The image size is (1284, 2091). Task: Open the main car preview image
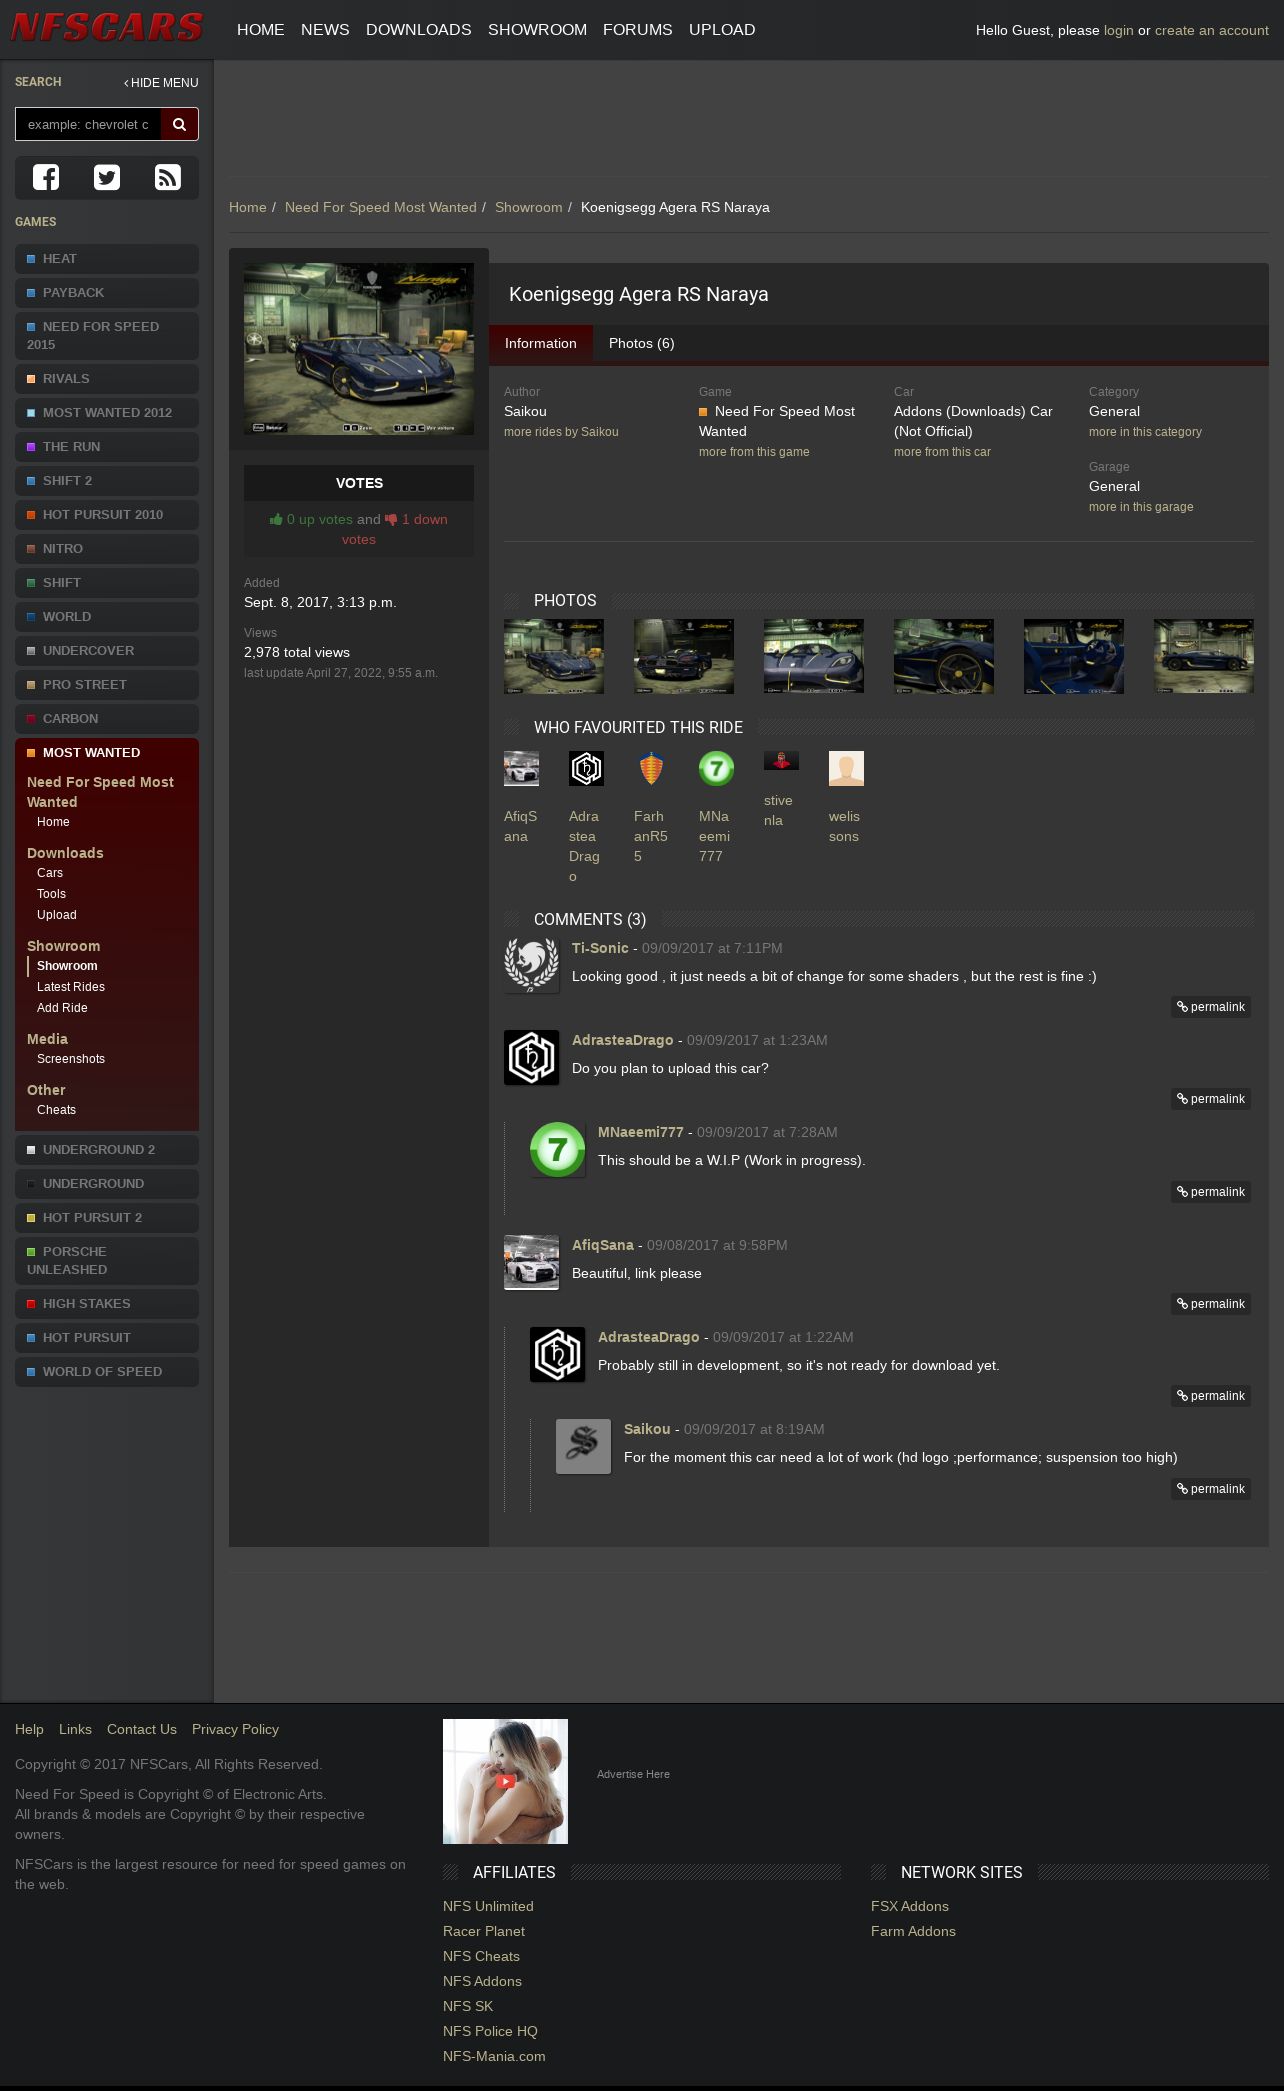point(359,349)
